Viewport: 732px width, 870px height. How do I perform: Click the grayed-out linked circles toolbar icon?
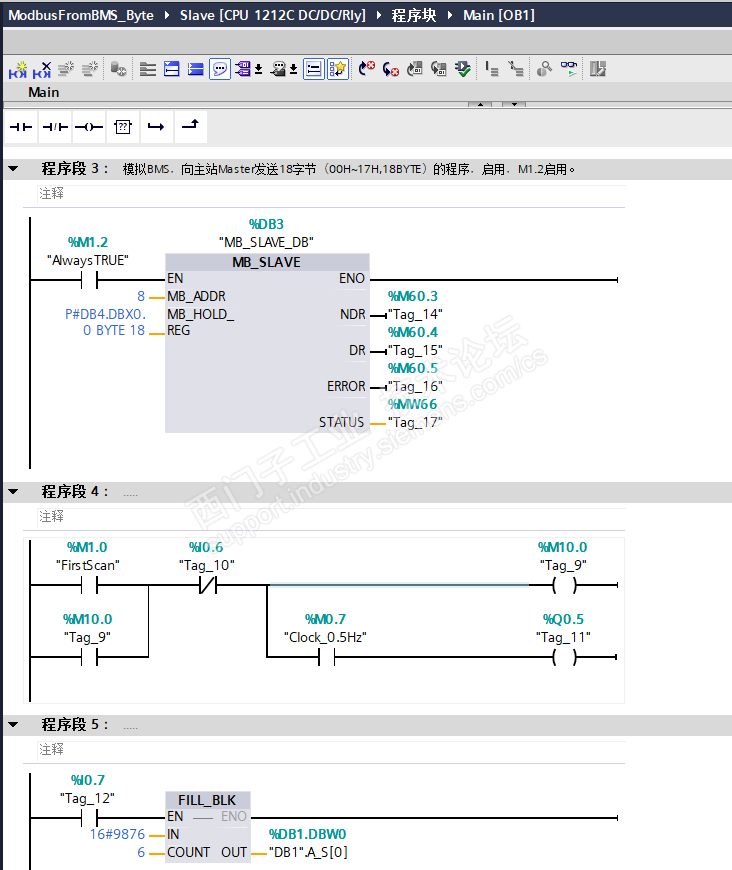point(544,69)
